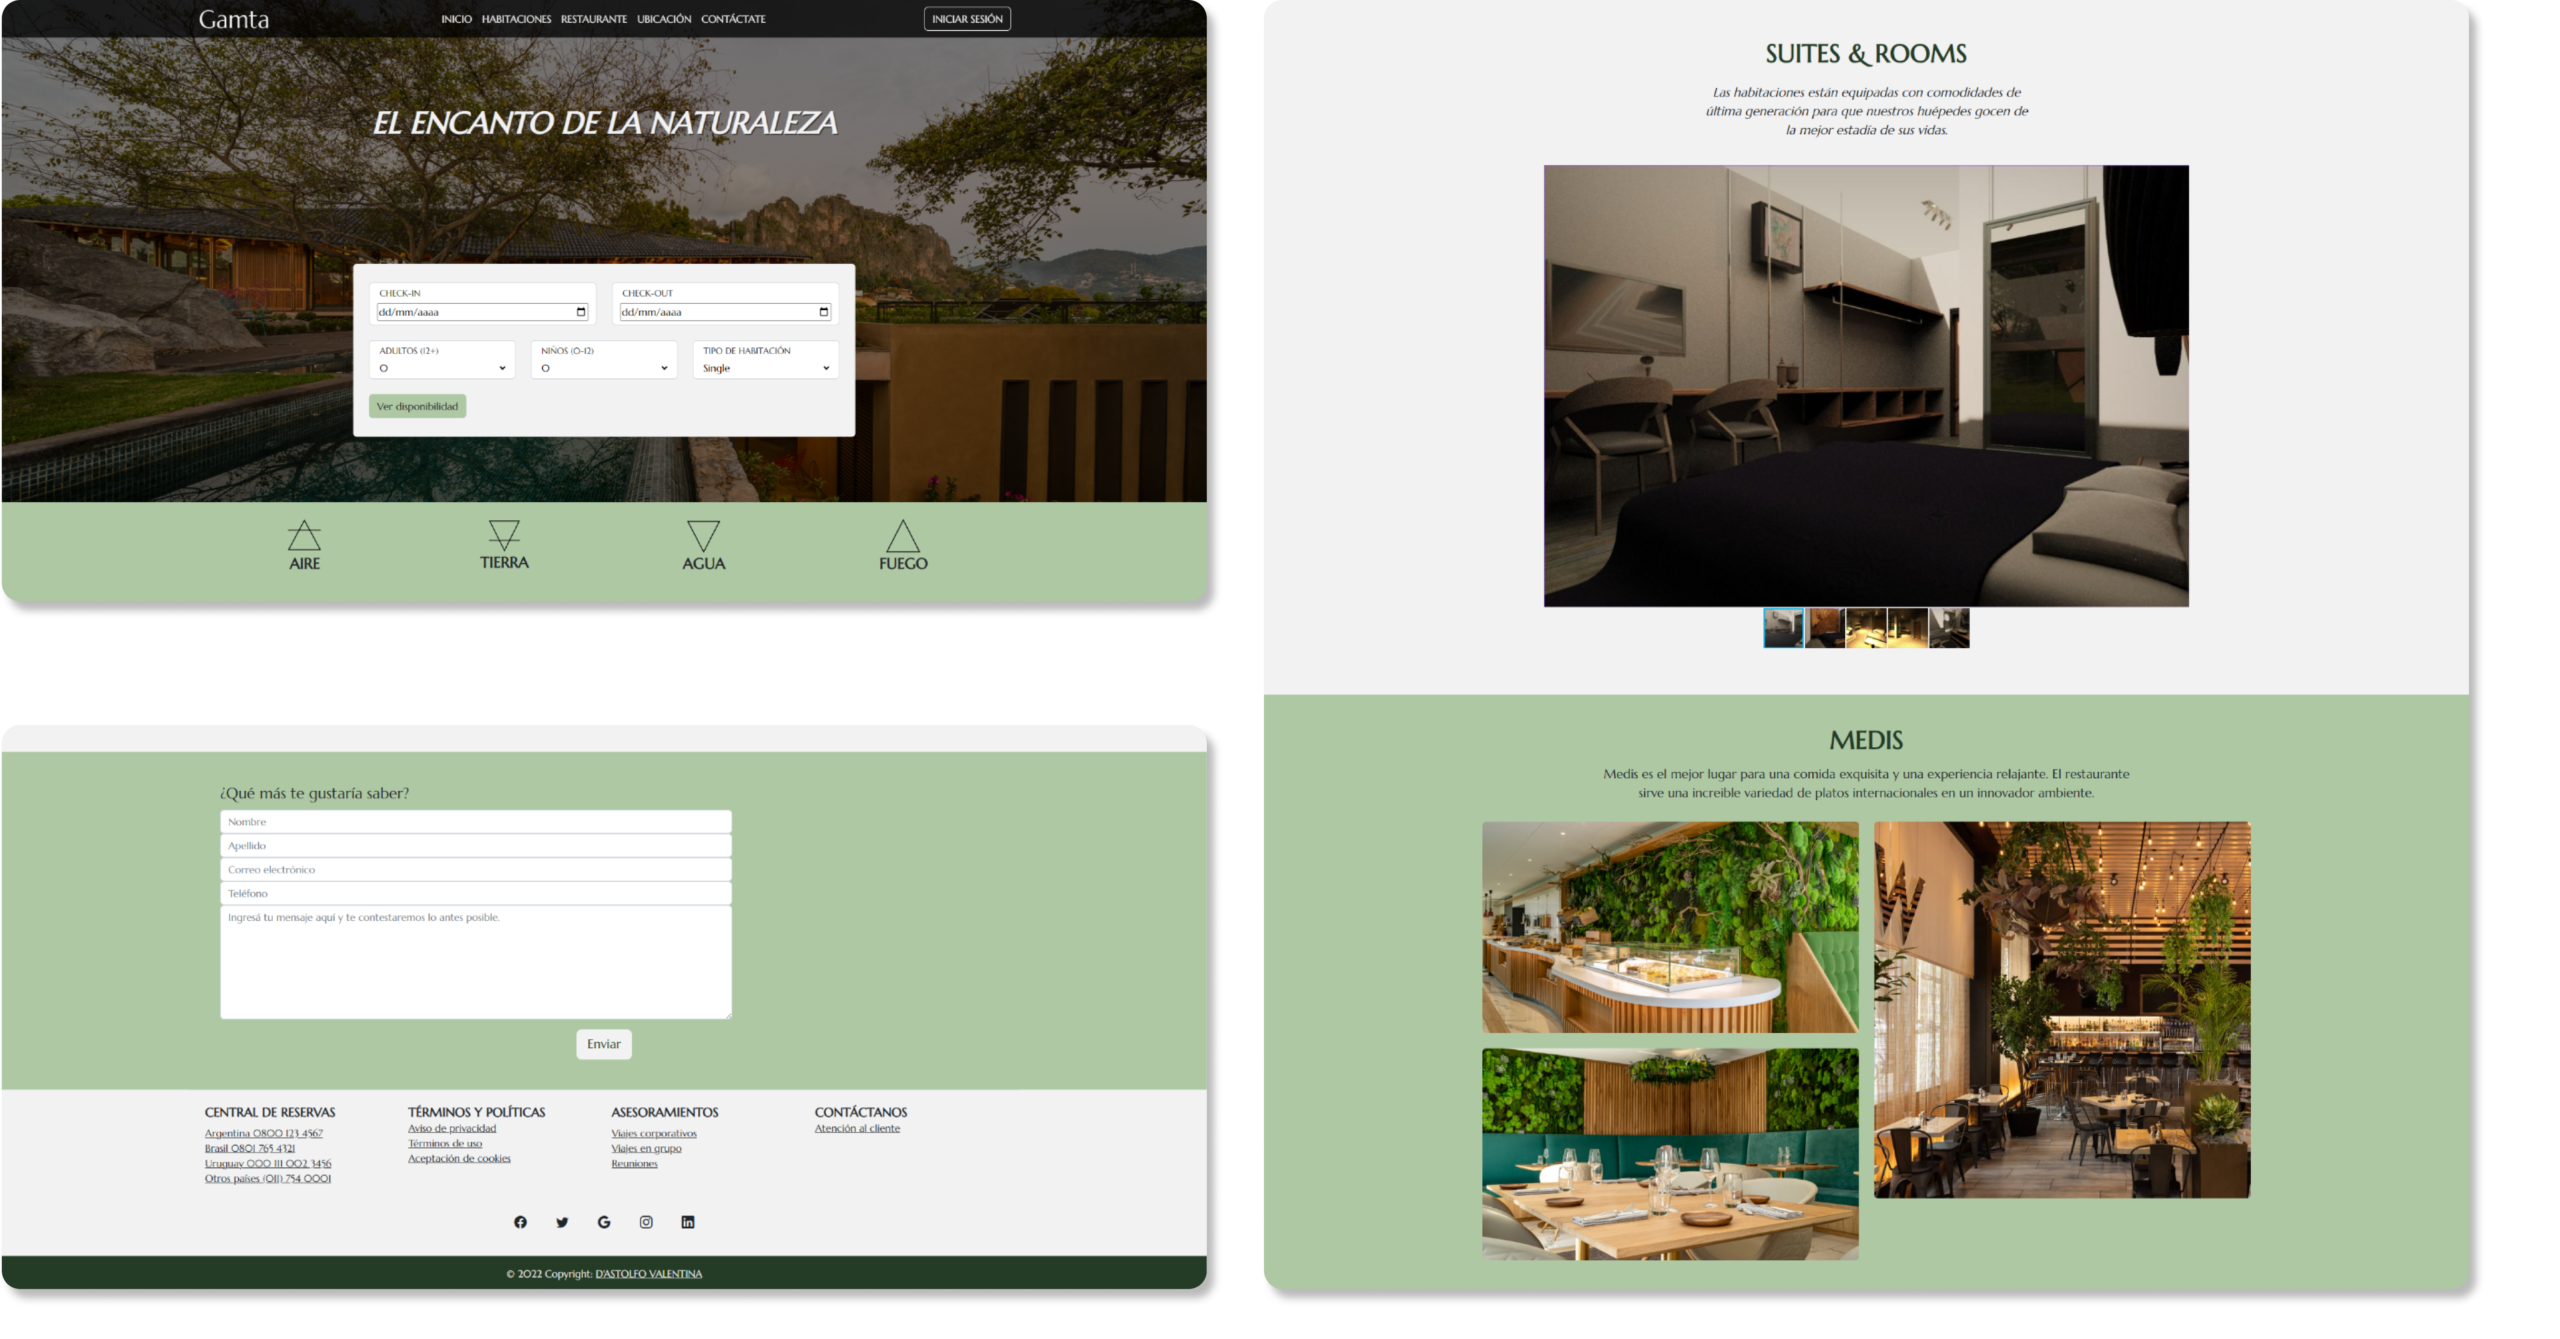Click the Correo electrónico input field
Viewport: 2560px width, 1339px height.
476,870
